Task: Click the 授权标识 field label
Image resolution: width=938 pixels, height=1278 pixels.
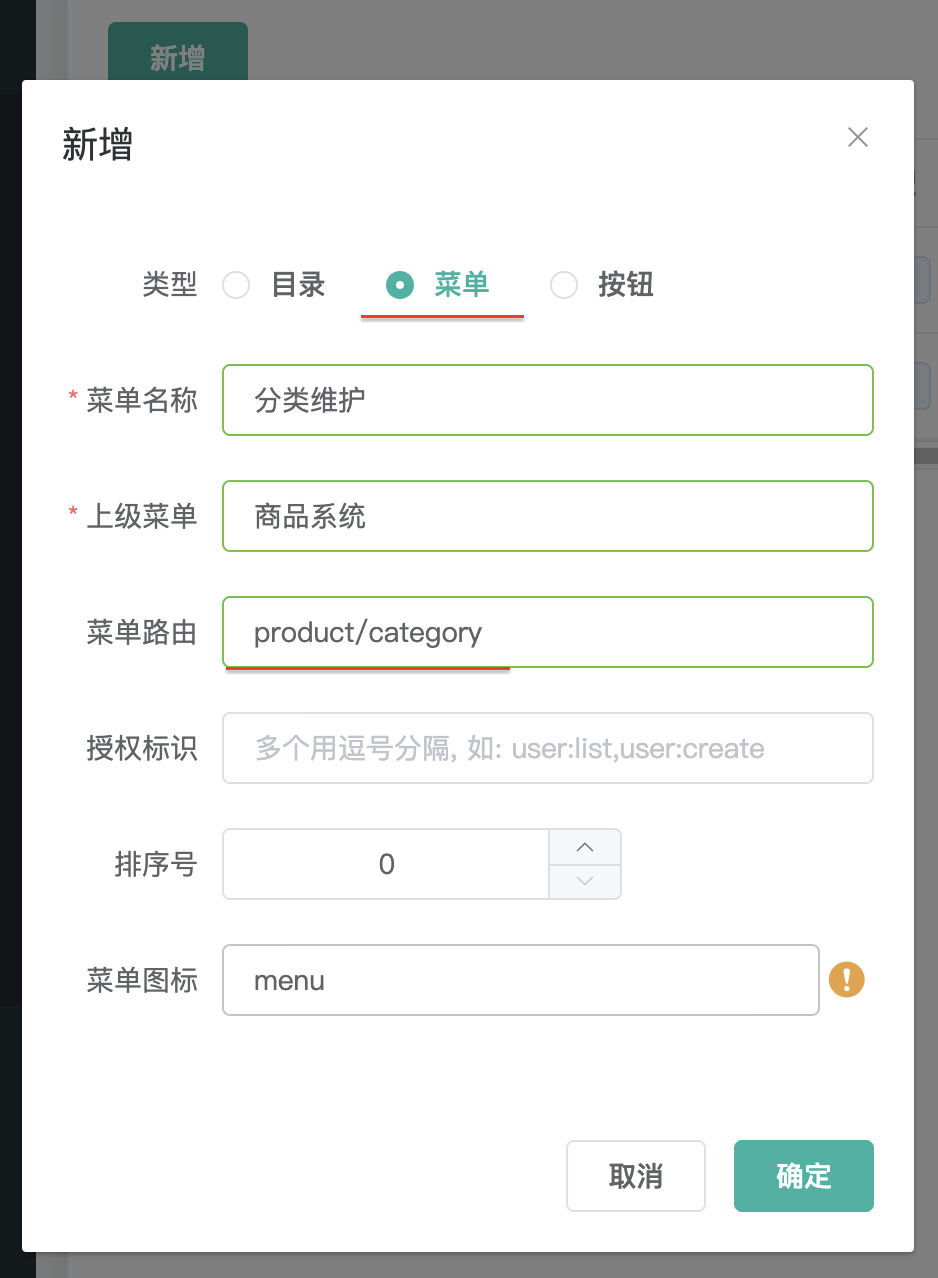Action: 142,748
